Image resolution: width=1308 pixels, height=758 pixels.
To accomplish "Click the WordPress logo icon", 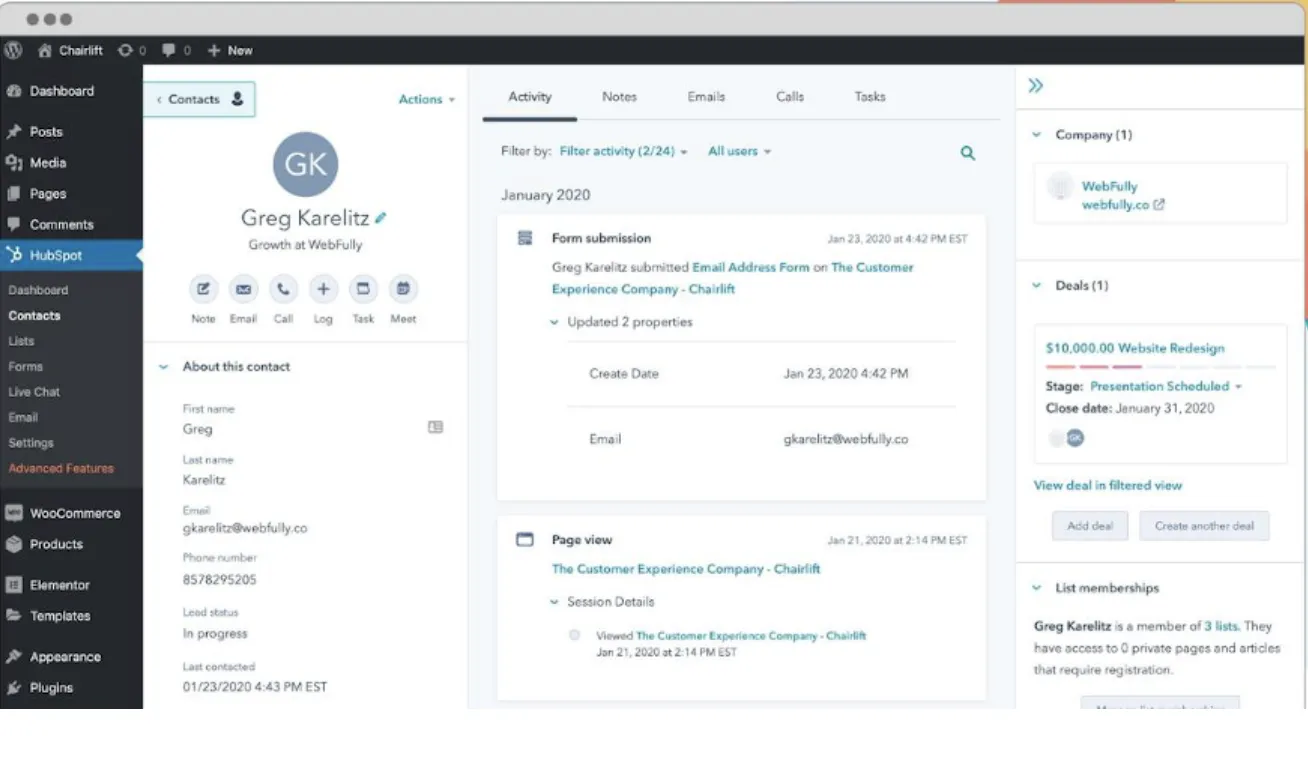I will [x=13, y=50].
